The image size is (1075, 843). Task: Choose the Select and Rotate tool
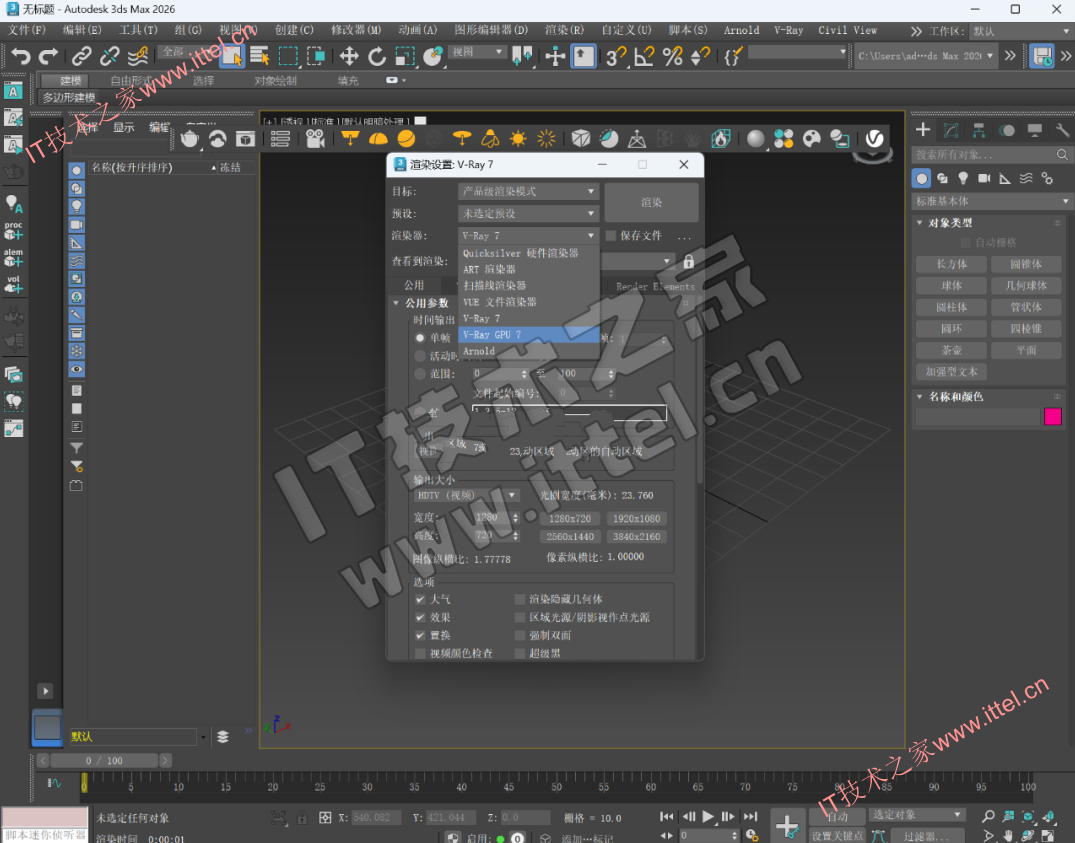(376, 56)
